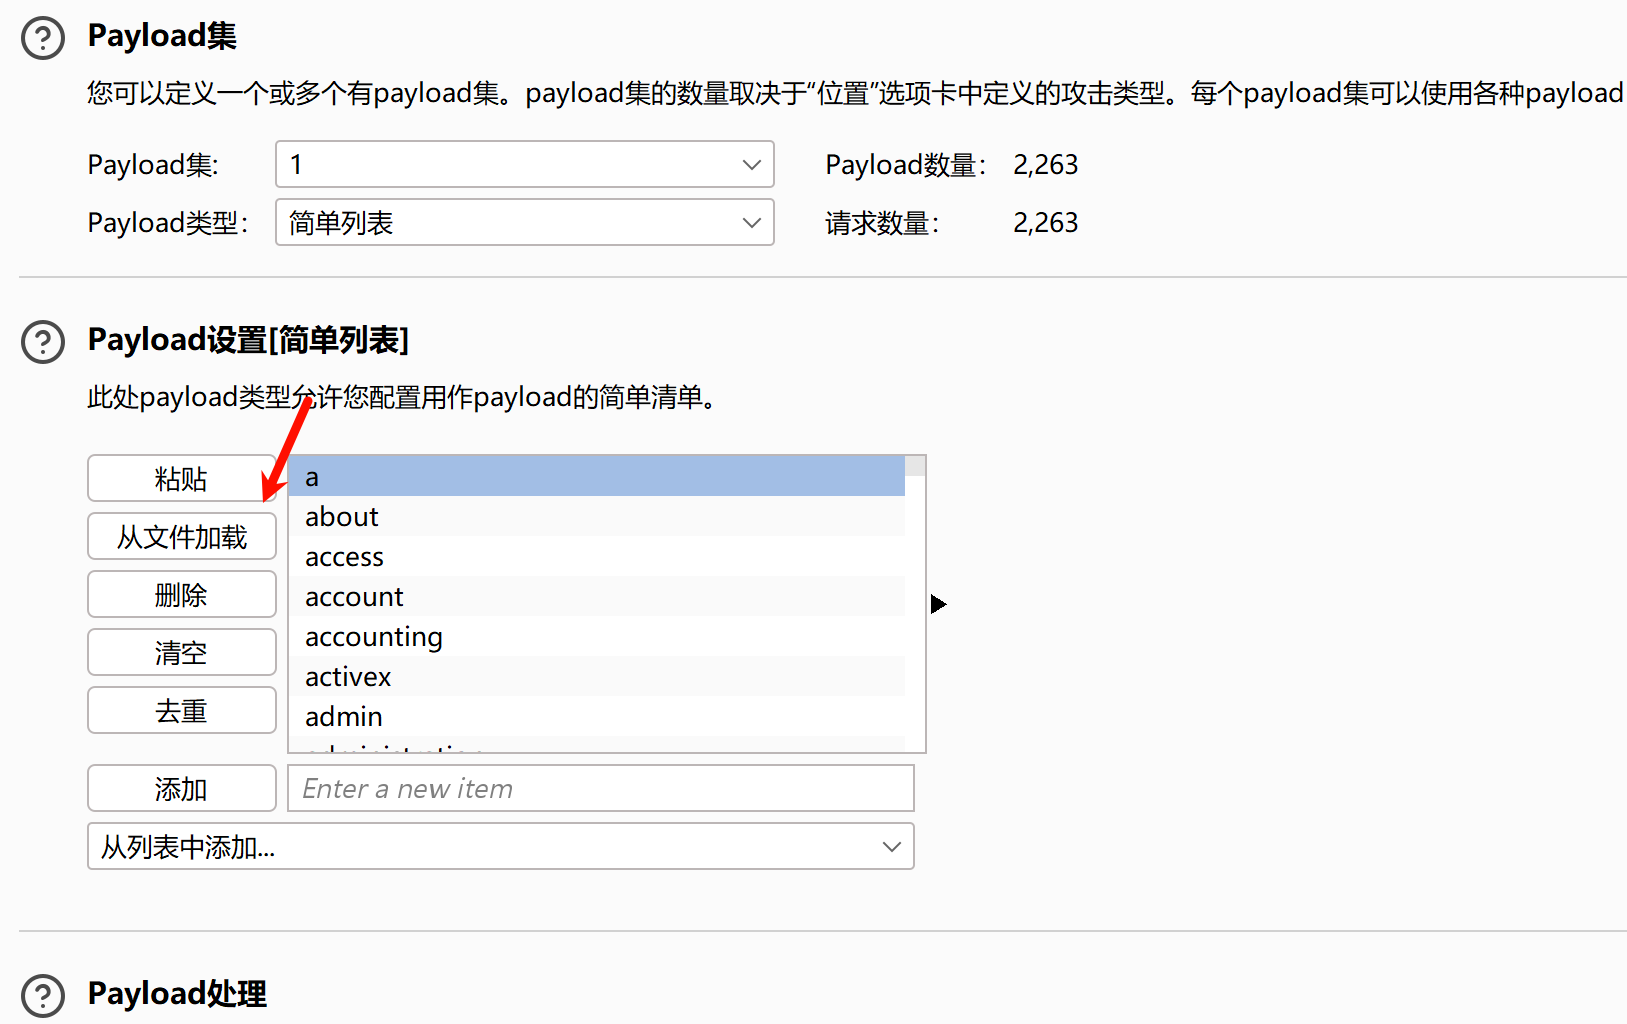Click the 删除 button

[x=181, y=594]
